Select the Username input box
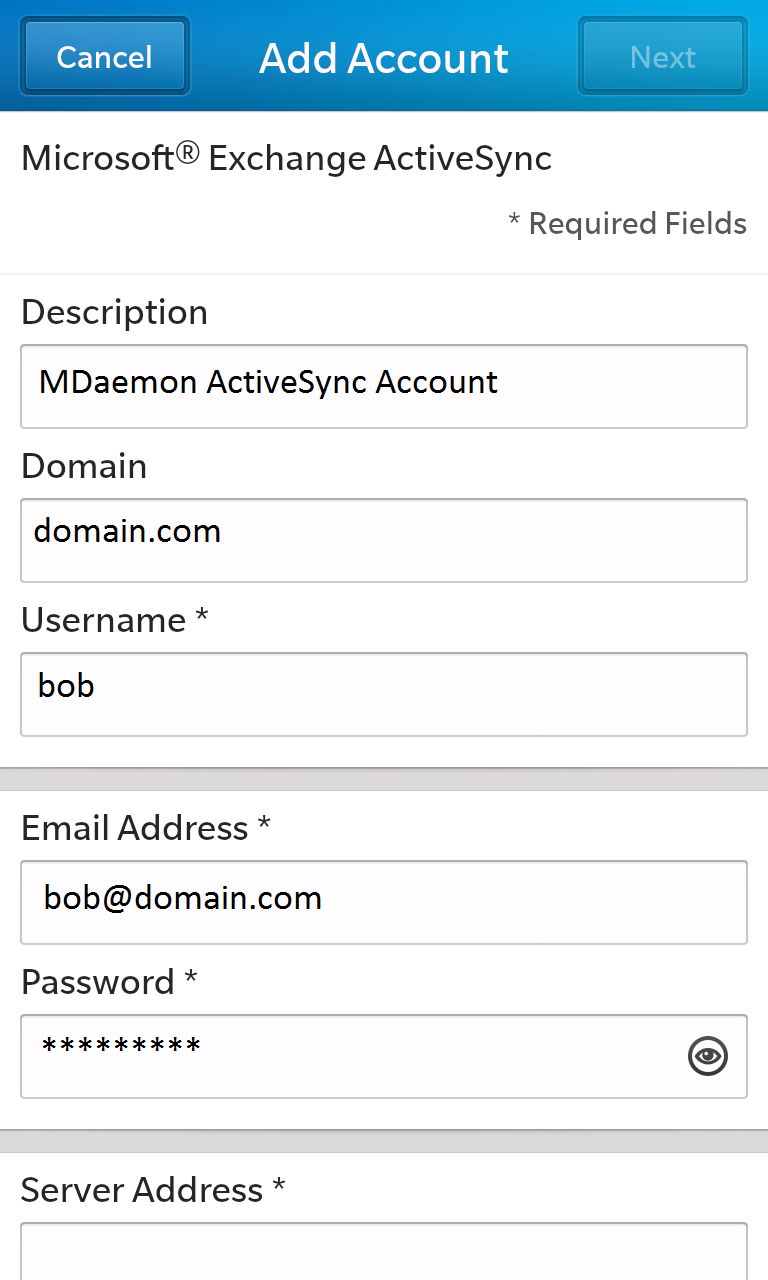Screen dimensions: 768x1280 [384, 694]
